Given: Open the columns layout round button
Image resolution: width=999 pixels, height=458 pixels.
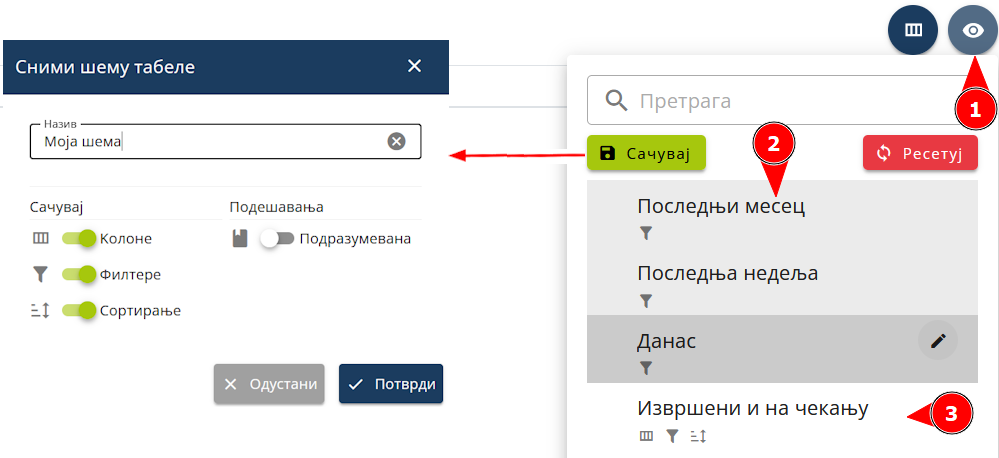Looking at the screenshot, I should [x=912, y=30].
